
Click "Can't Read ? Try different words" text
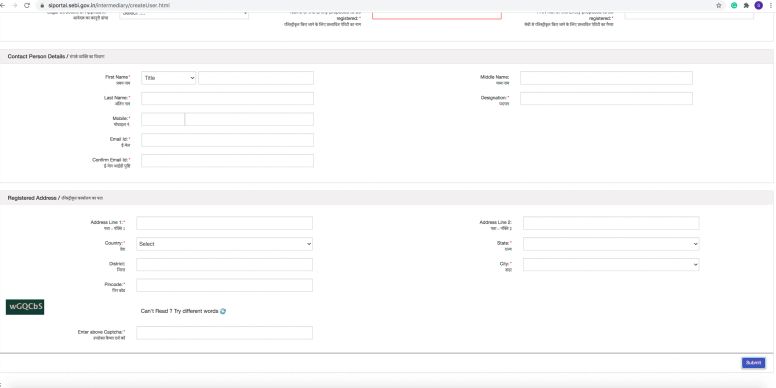click(180, 311)
